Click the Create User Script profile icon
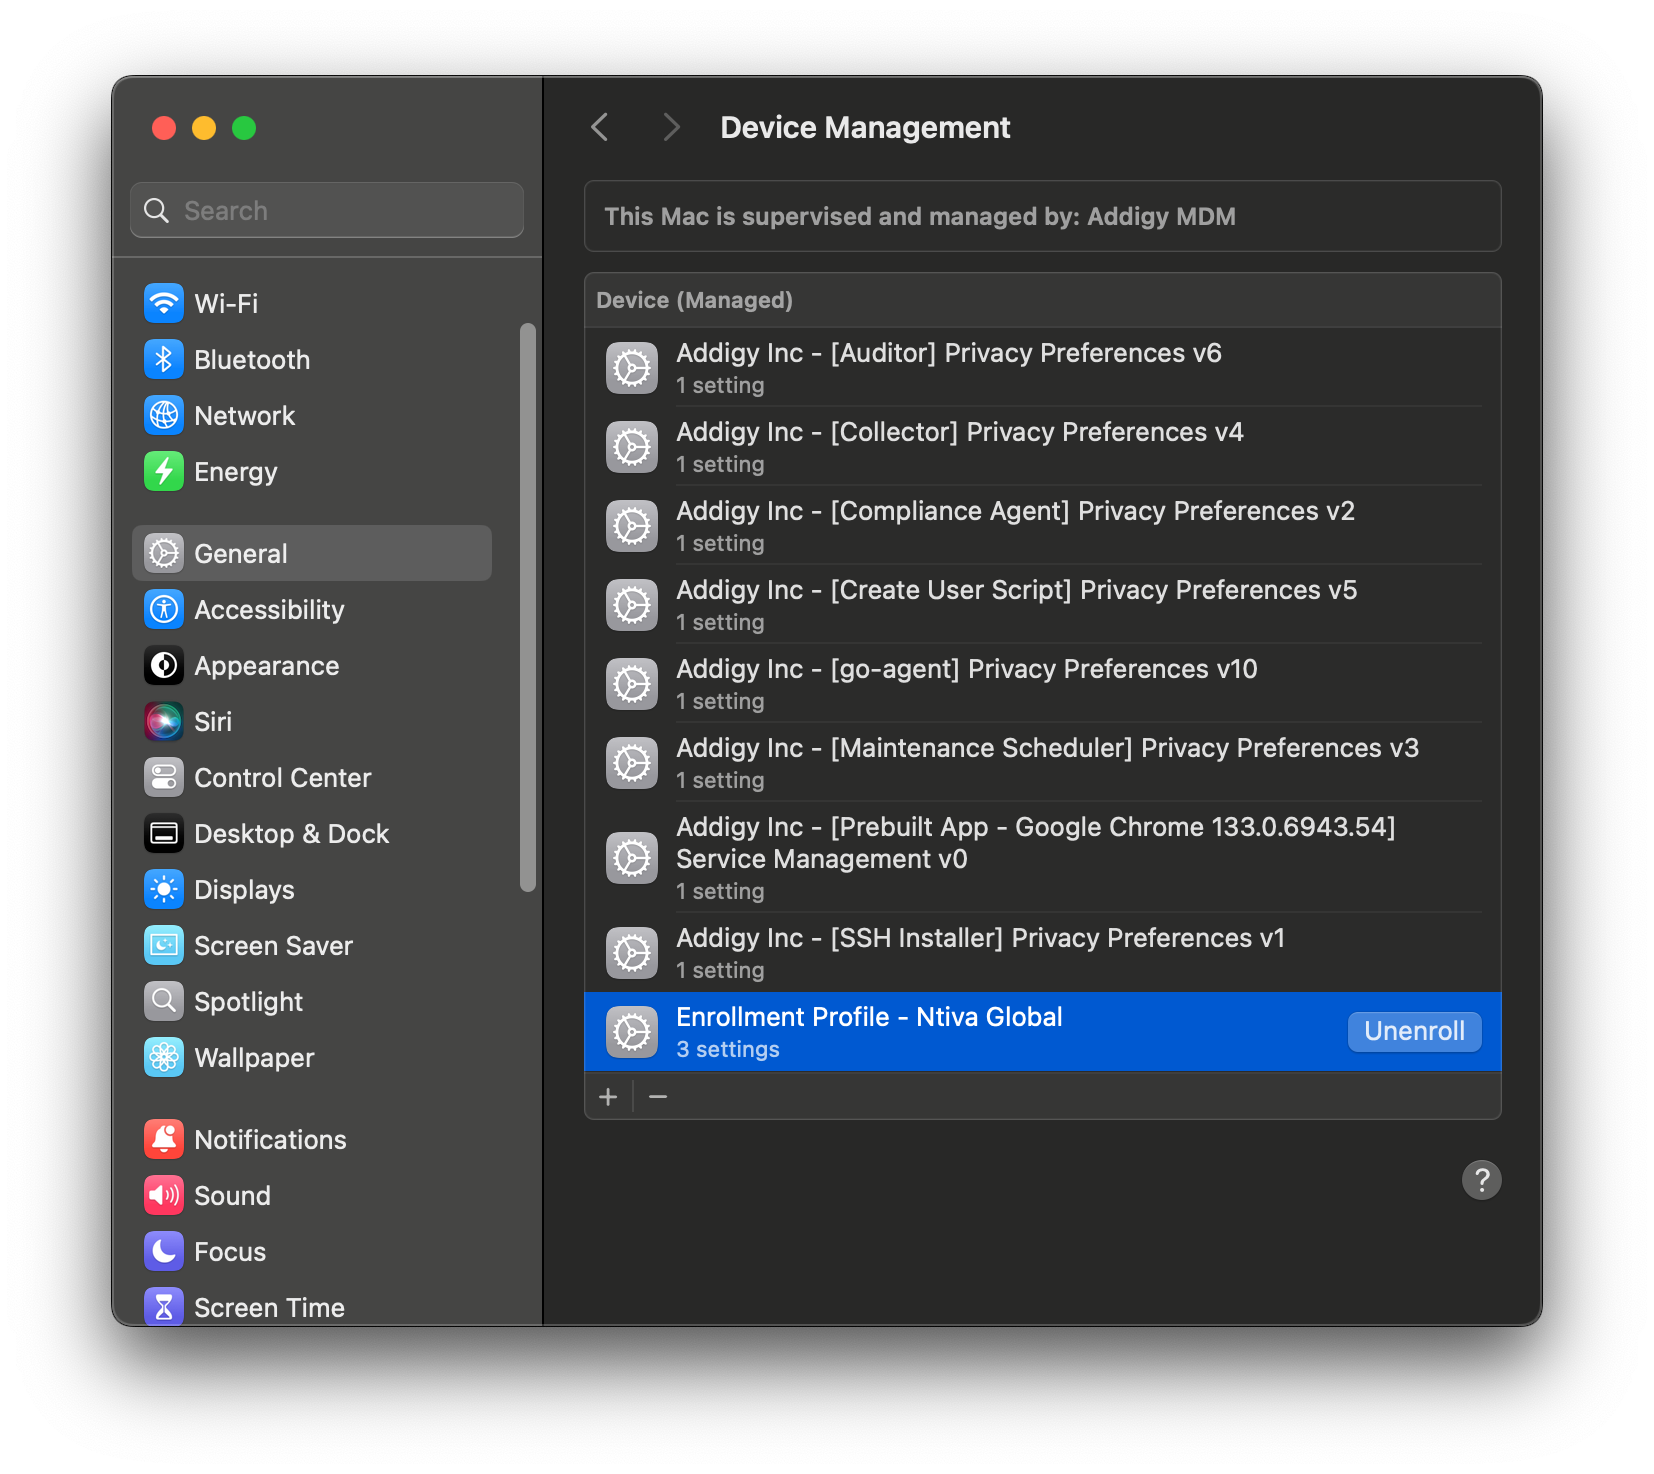Viewport: 1654px width, 1474px height. 632,605
